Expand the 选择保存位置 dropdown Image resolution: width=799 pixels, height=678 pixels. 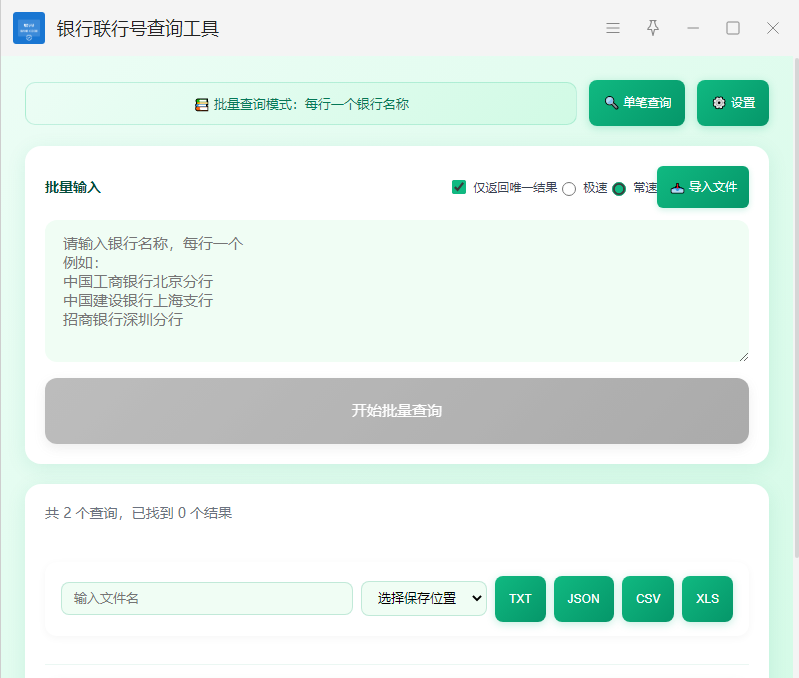(424, 599)
